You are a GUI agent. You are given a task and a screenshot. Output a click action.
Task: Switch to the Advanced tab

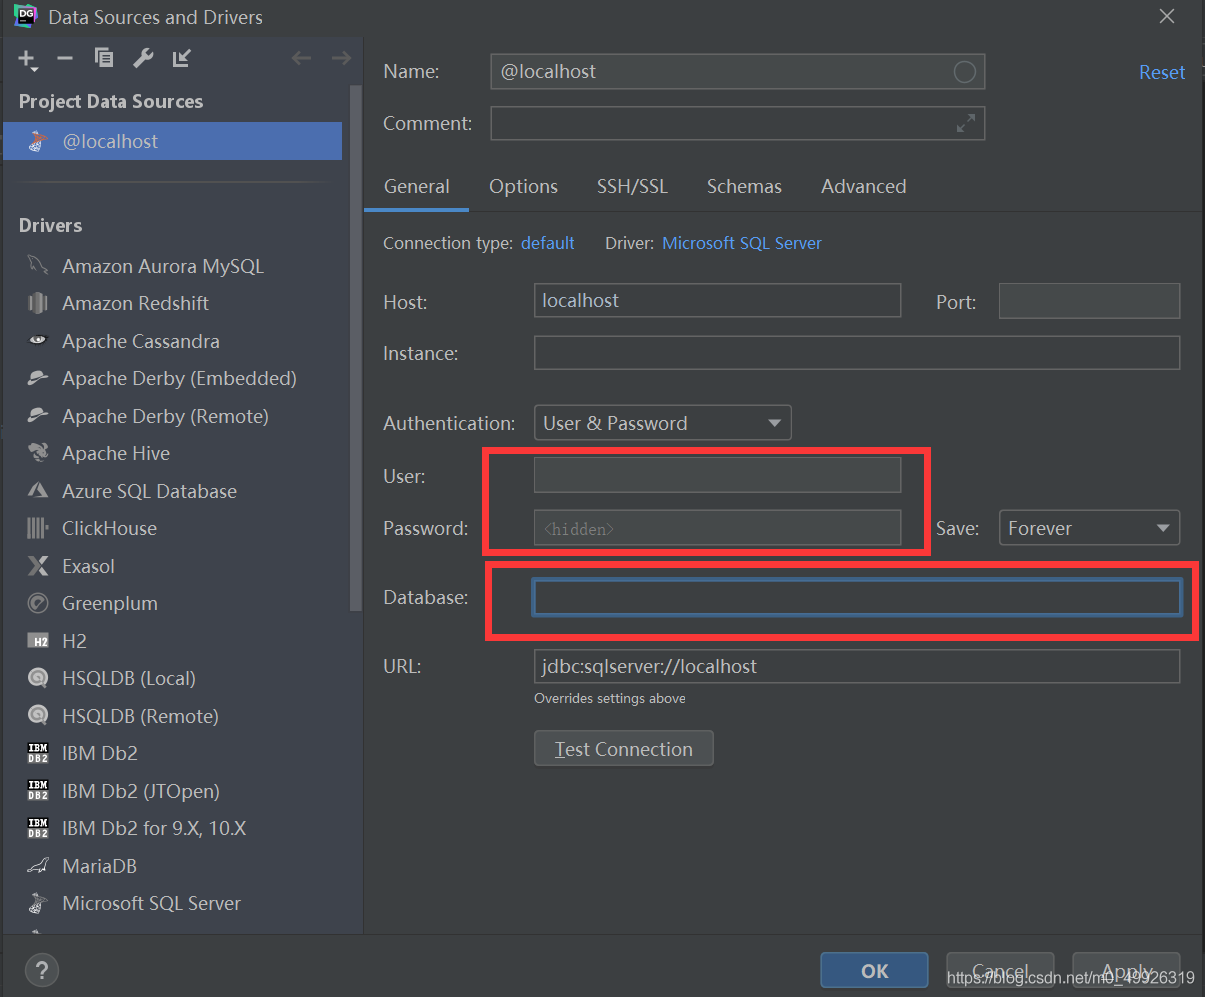click(864, 186)
